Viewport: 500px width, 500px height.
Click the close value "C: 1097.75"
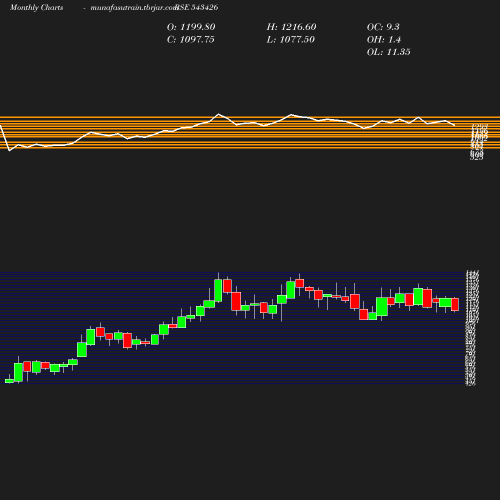pyautogui.click(x=191, y=40)
